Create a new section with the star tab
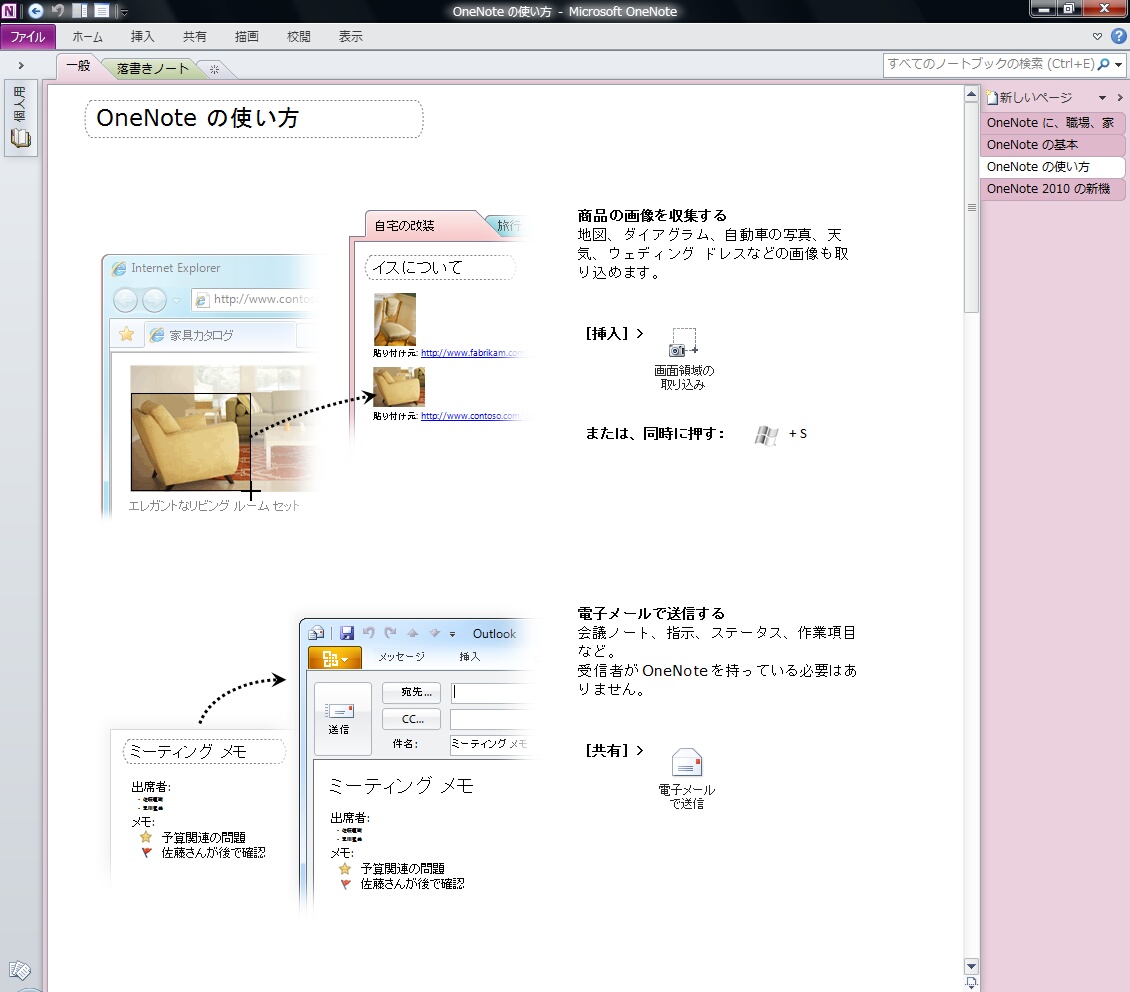The image size is (1130, 992). coord(214,69)
